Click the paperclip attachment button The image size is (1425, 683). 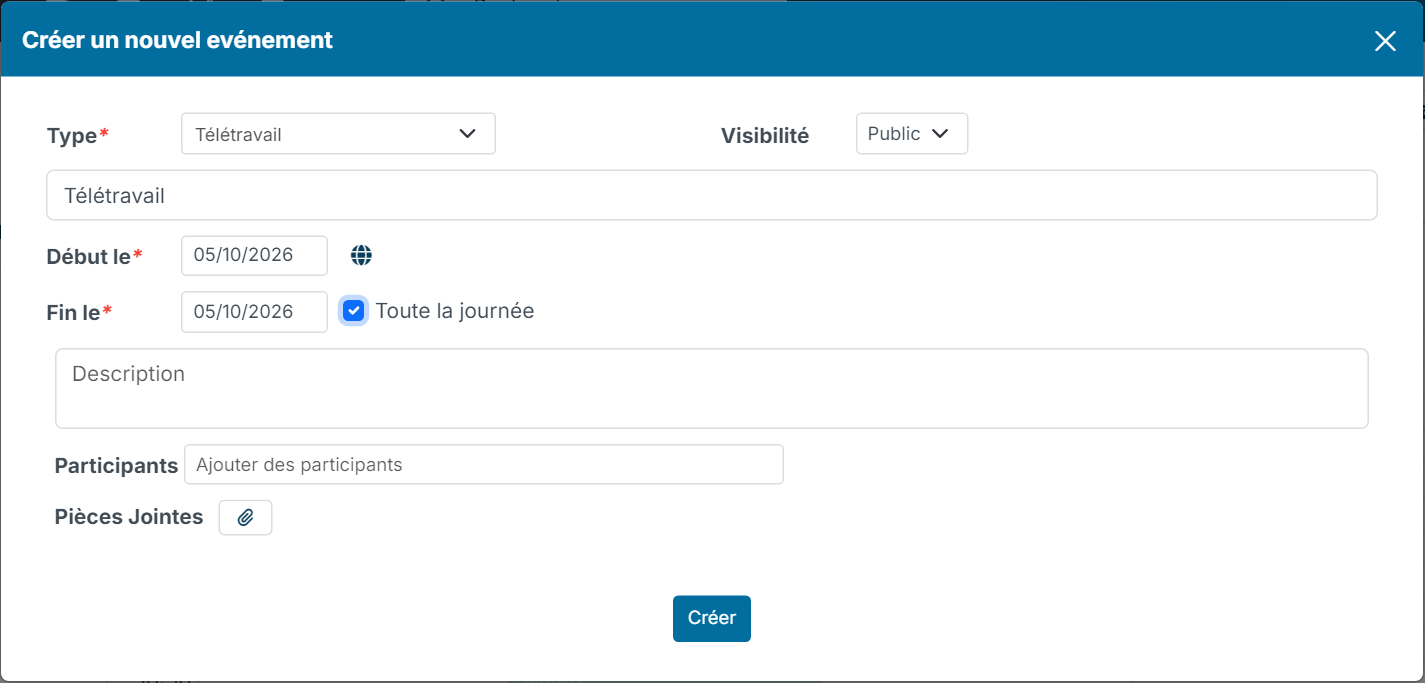point(245,518)
